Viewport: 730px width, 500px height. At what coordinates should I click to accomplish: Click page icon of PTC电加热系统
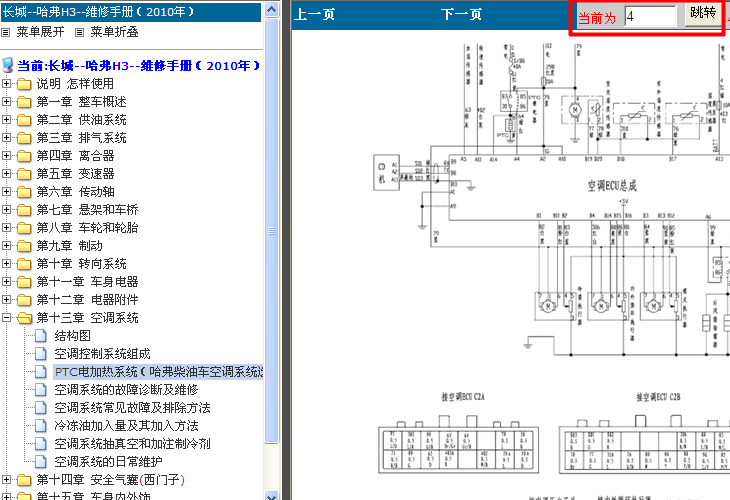(41, 372)
